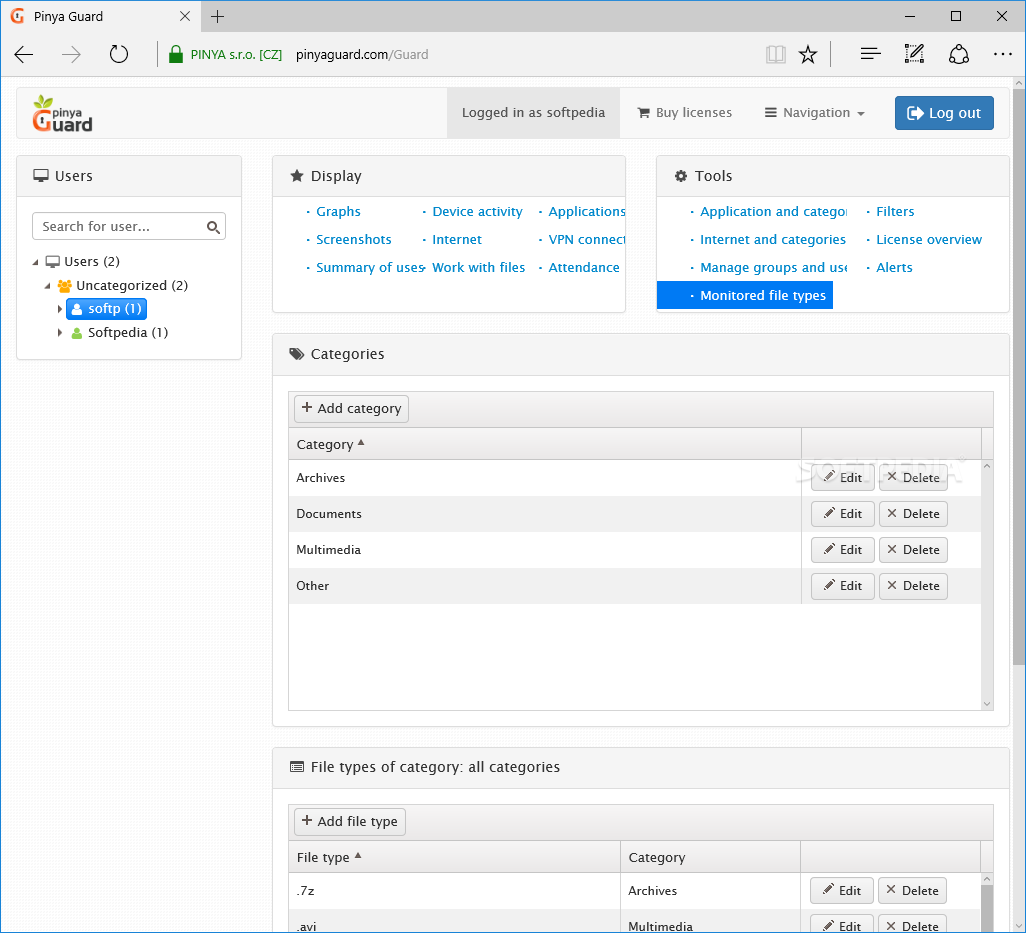The image size is (1026, 933).
Task: Delete the .7z file type
Action: (912, 890)
